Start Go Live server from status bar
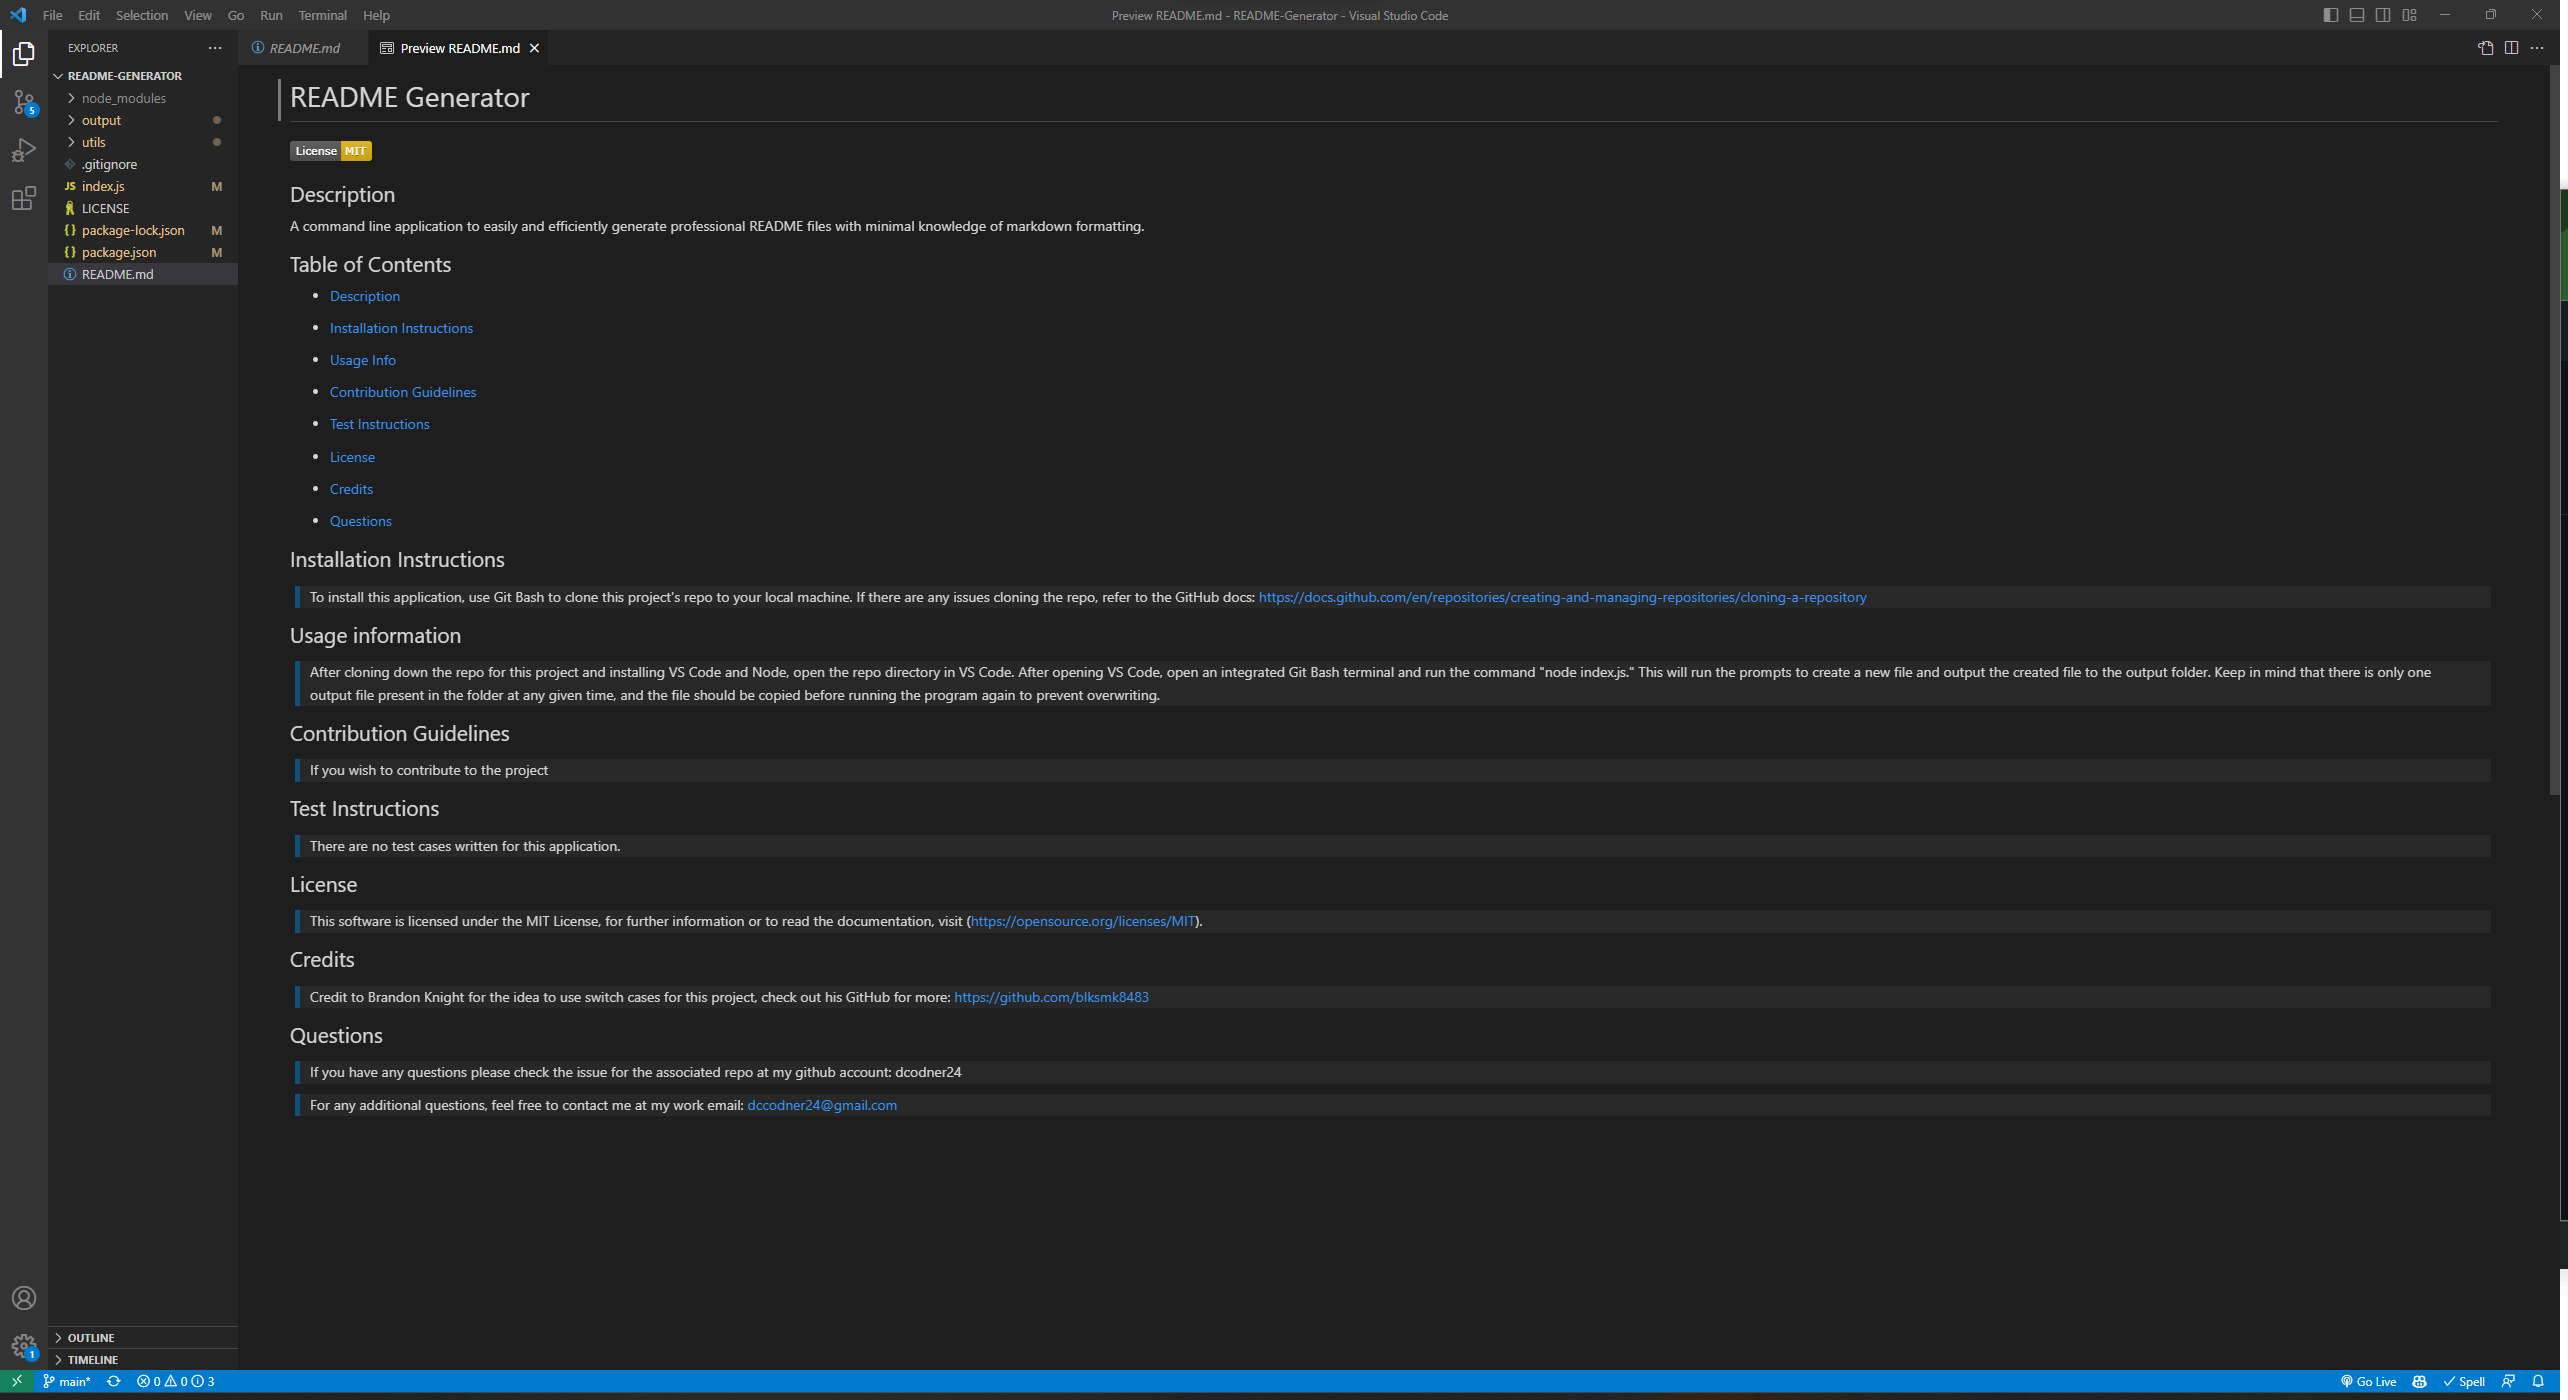2568x1400 pixels. pos(2371,1381)
